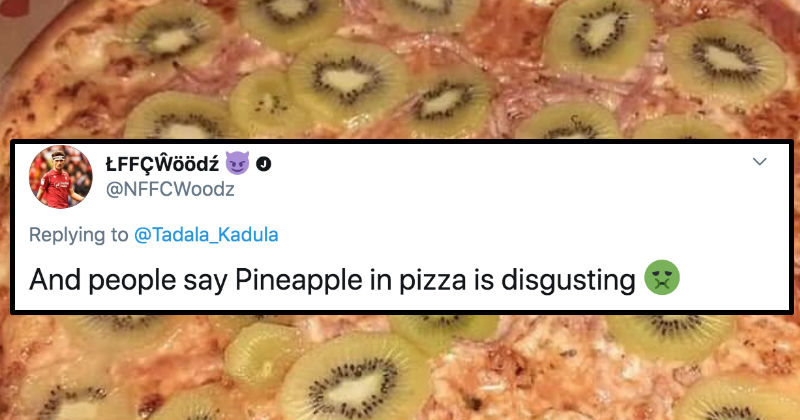The height and width of the screenshot is (420, 800).
Task: Click the large kiwi slice in top-right corner
Action: point(726,59)
